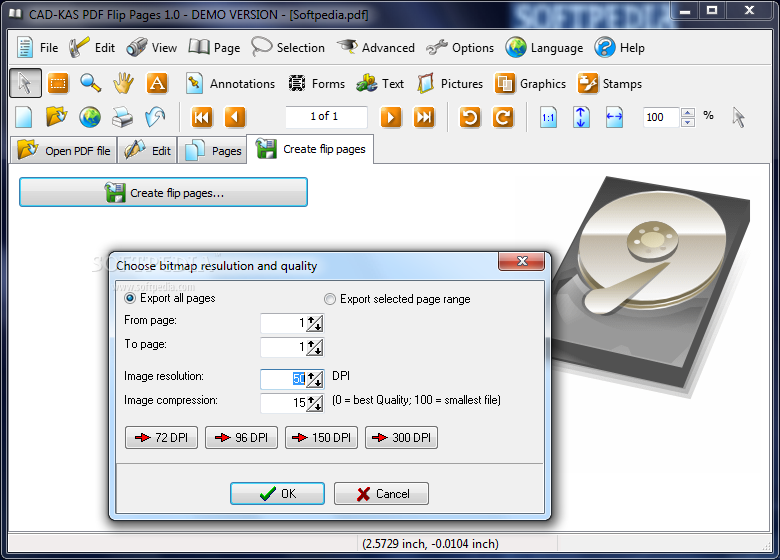Screen dimensions: 780x560
Task: Set resolution with 300 DPI button
Action: pyautogui.click(x=401, y=438)
